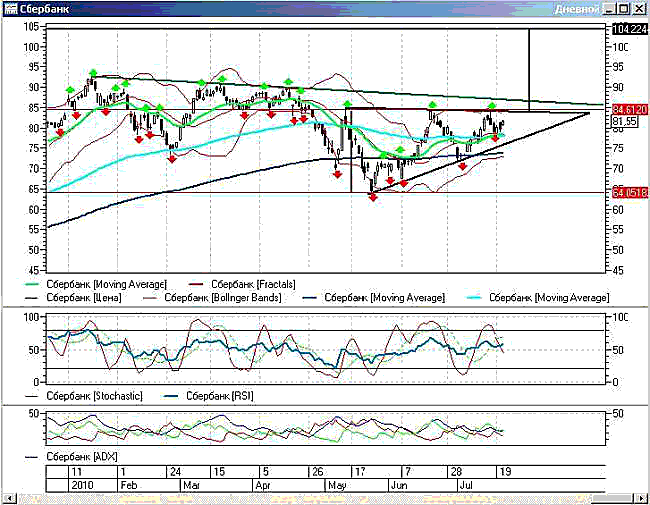Image resolution: width=650 pixels, height=505 pixels.
Task: Minimize the Сбербанк chart window
Action: pos(609,9)
